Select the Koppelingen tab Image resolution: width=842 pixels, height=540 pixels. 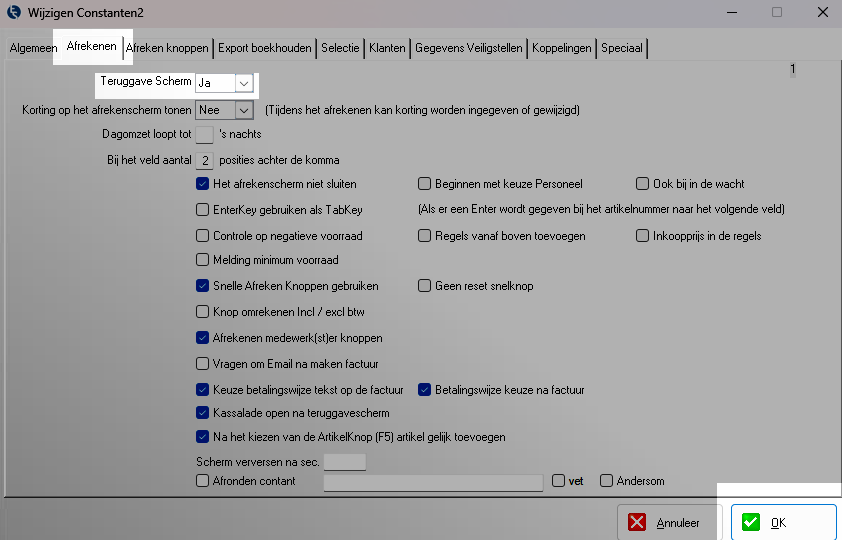click(x=563, y=47)
